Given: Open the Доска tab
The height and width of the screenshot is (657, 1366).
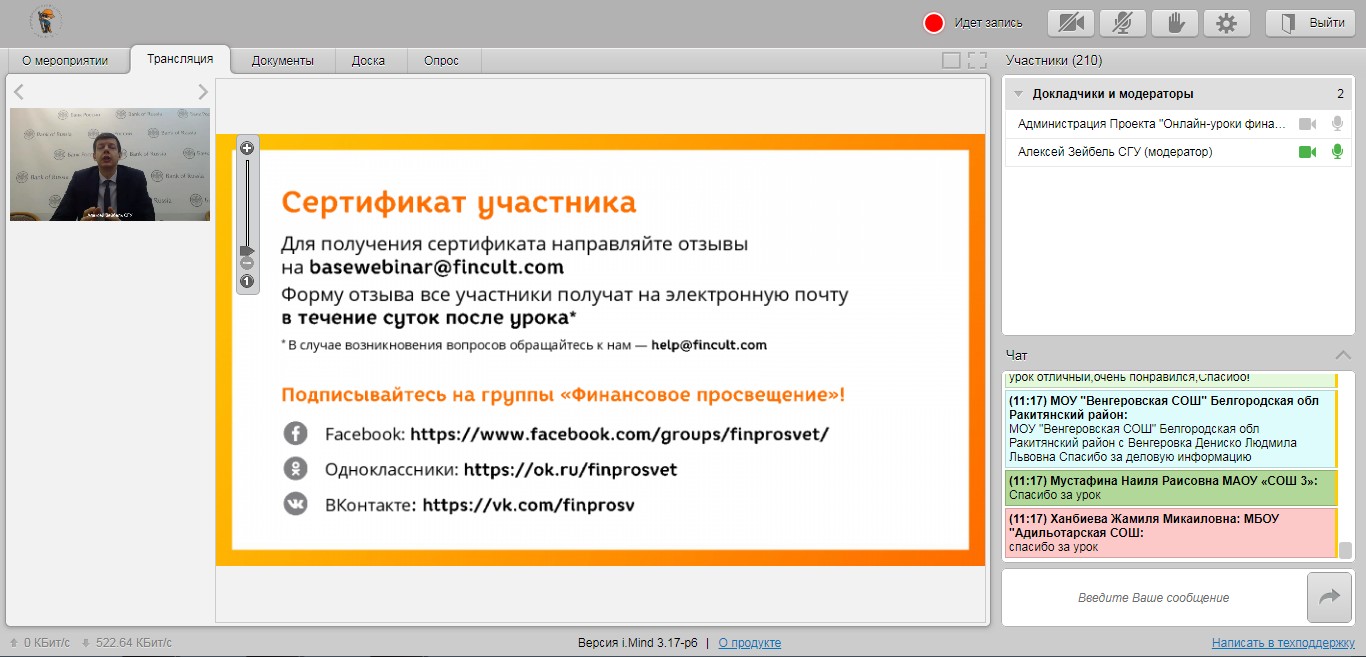Looking at the screenshot, I should tap(369, 61).
